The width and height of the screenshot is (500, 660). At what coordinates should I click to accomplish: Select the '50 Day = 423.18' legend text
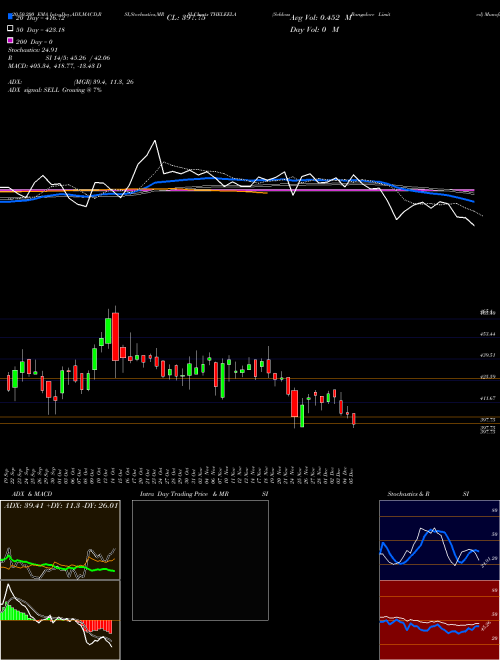(40, 30)
